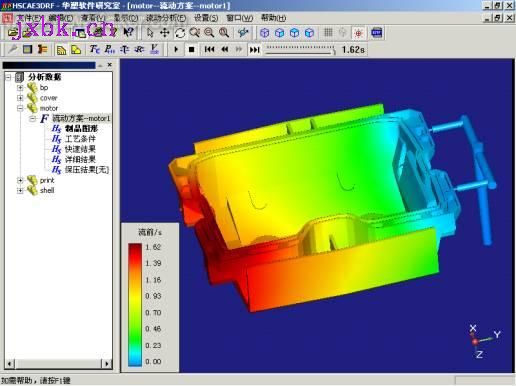Click the velocity V result icon
516x386 pixels.
coord(154,50)
